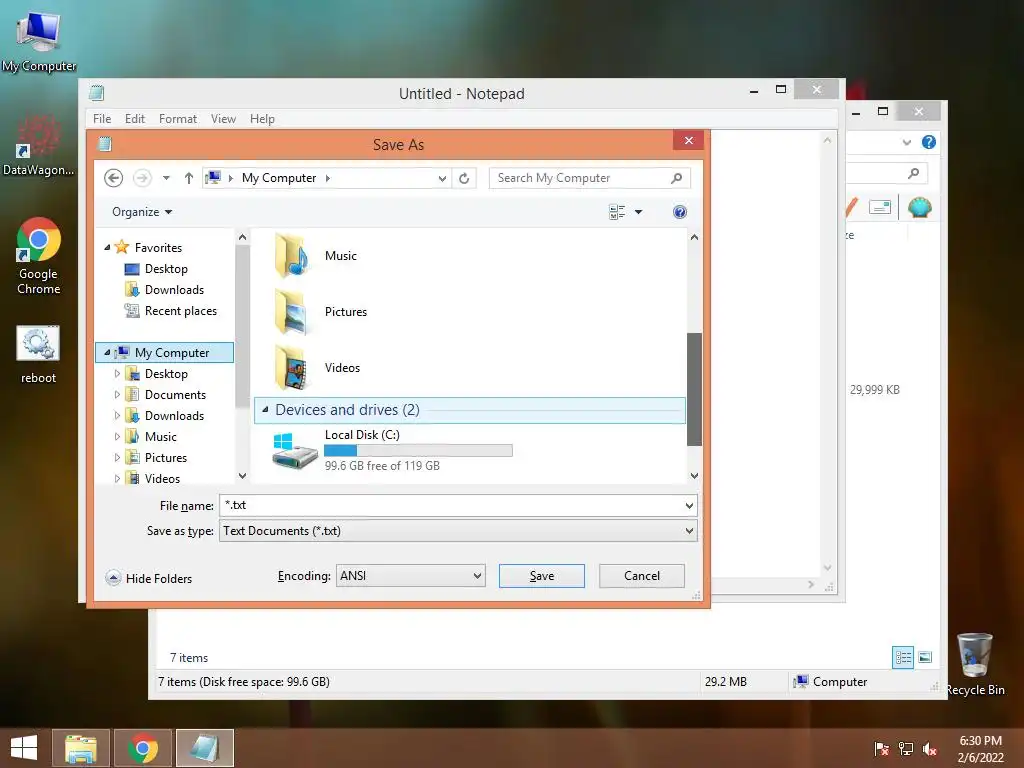Open the DataWagon shortcut on desktop
This screenshot has width=1024, height=768.
coord(39,145)
